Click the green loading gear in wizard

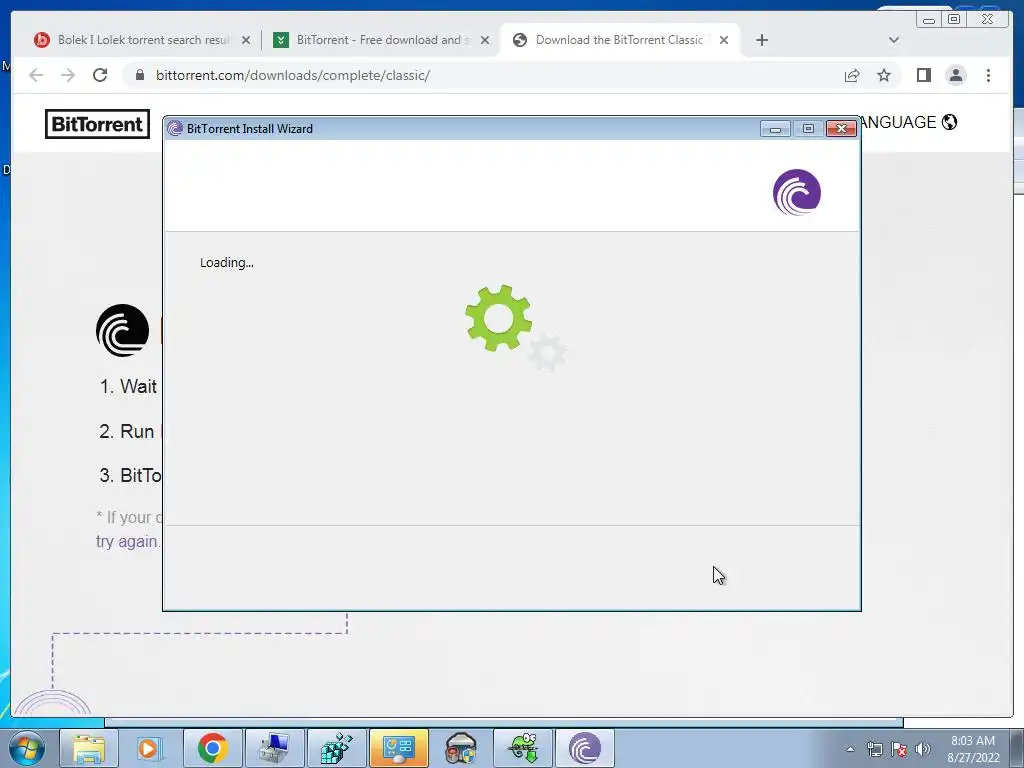pos(498,318)
